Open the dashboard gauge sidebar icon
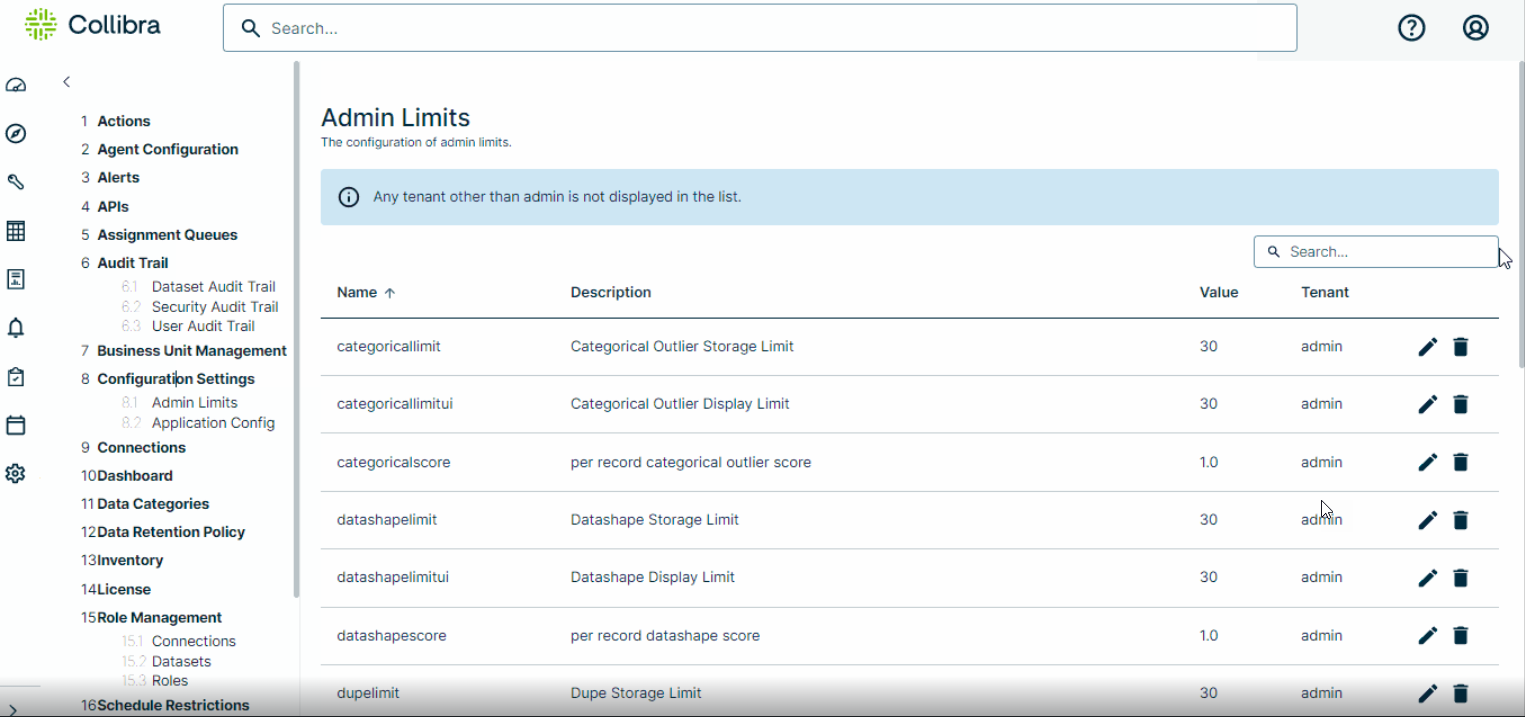This screenshot has width=1525, height=717. [15, 85]
